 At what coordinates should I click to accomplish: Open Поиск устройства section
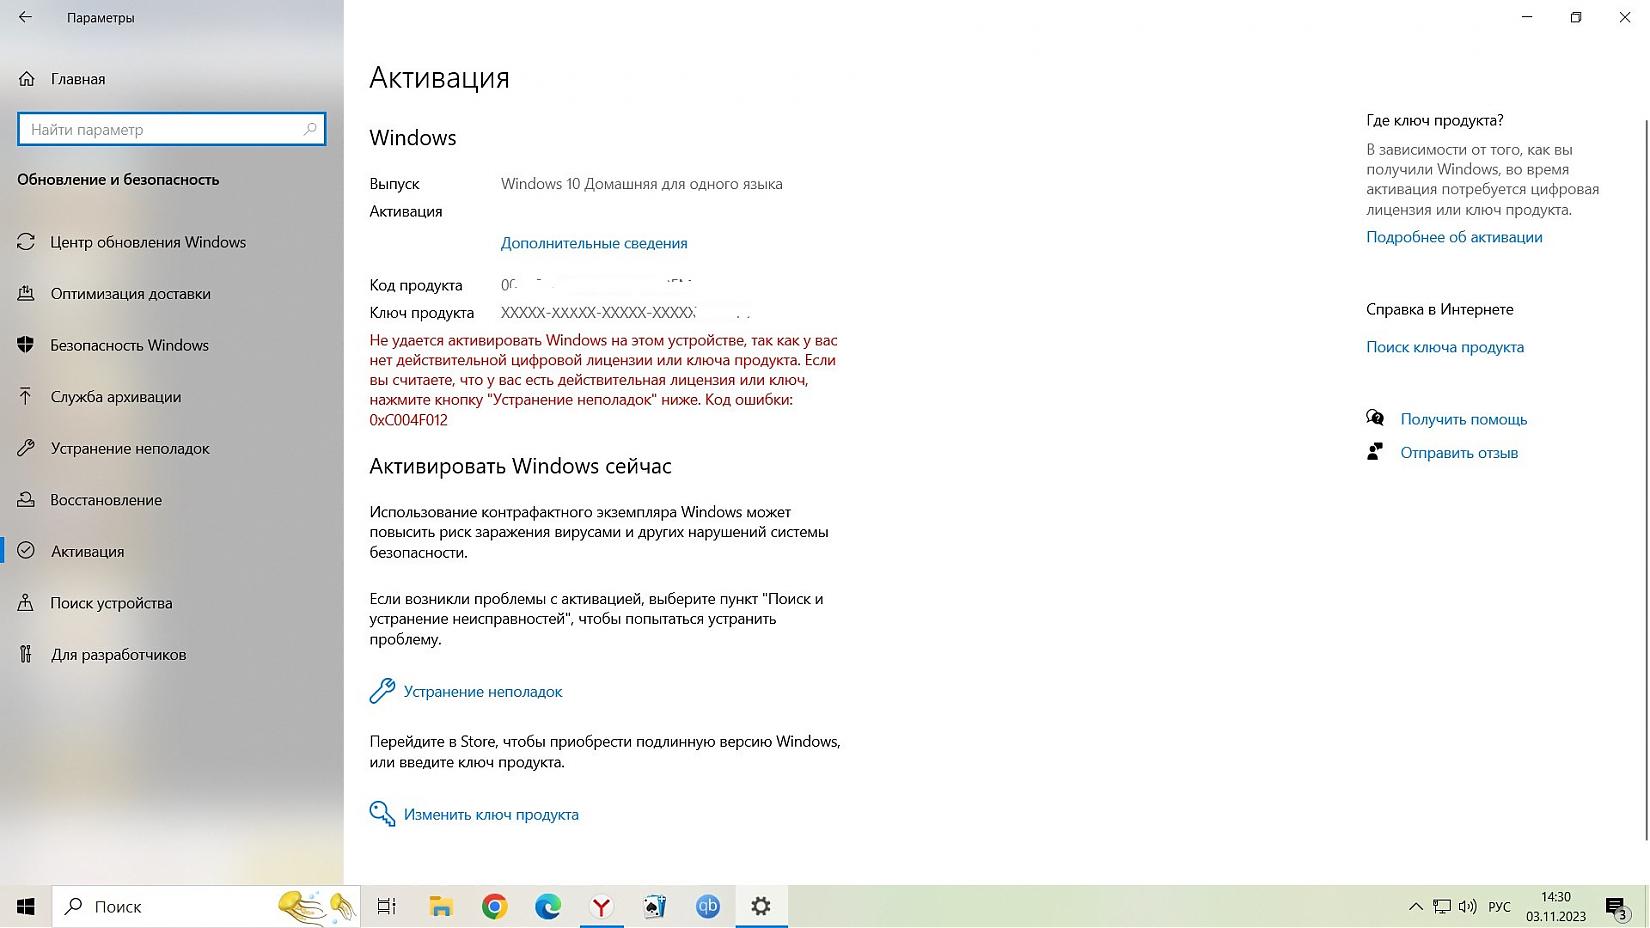[111, 603]
